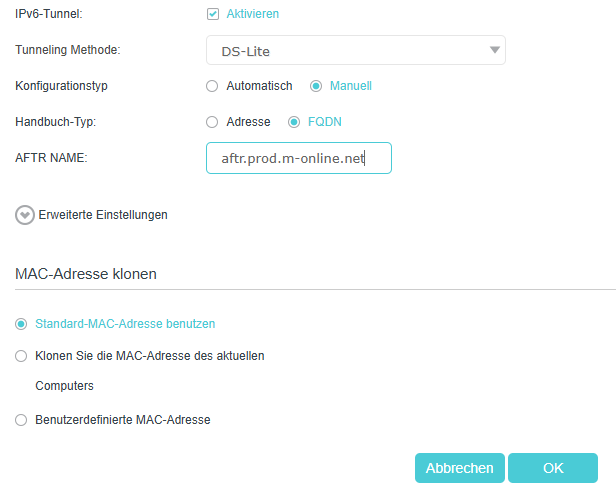Select Automatisch configuration type
The width and height of the screenshot is (616, 495).
tap(212, 86)
